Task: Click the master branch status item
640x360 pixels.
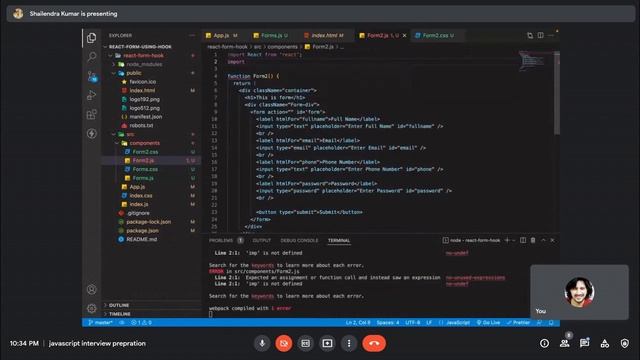Action: [x=100, y=322]
